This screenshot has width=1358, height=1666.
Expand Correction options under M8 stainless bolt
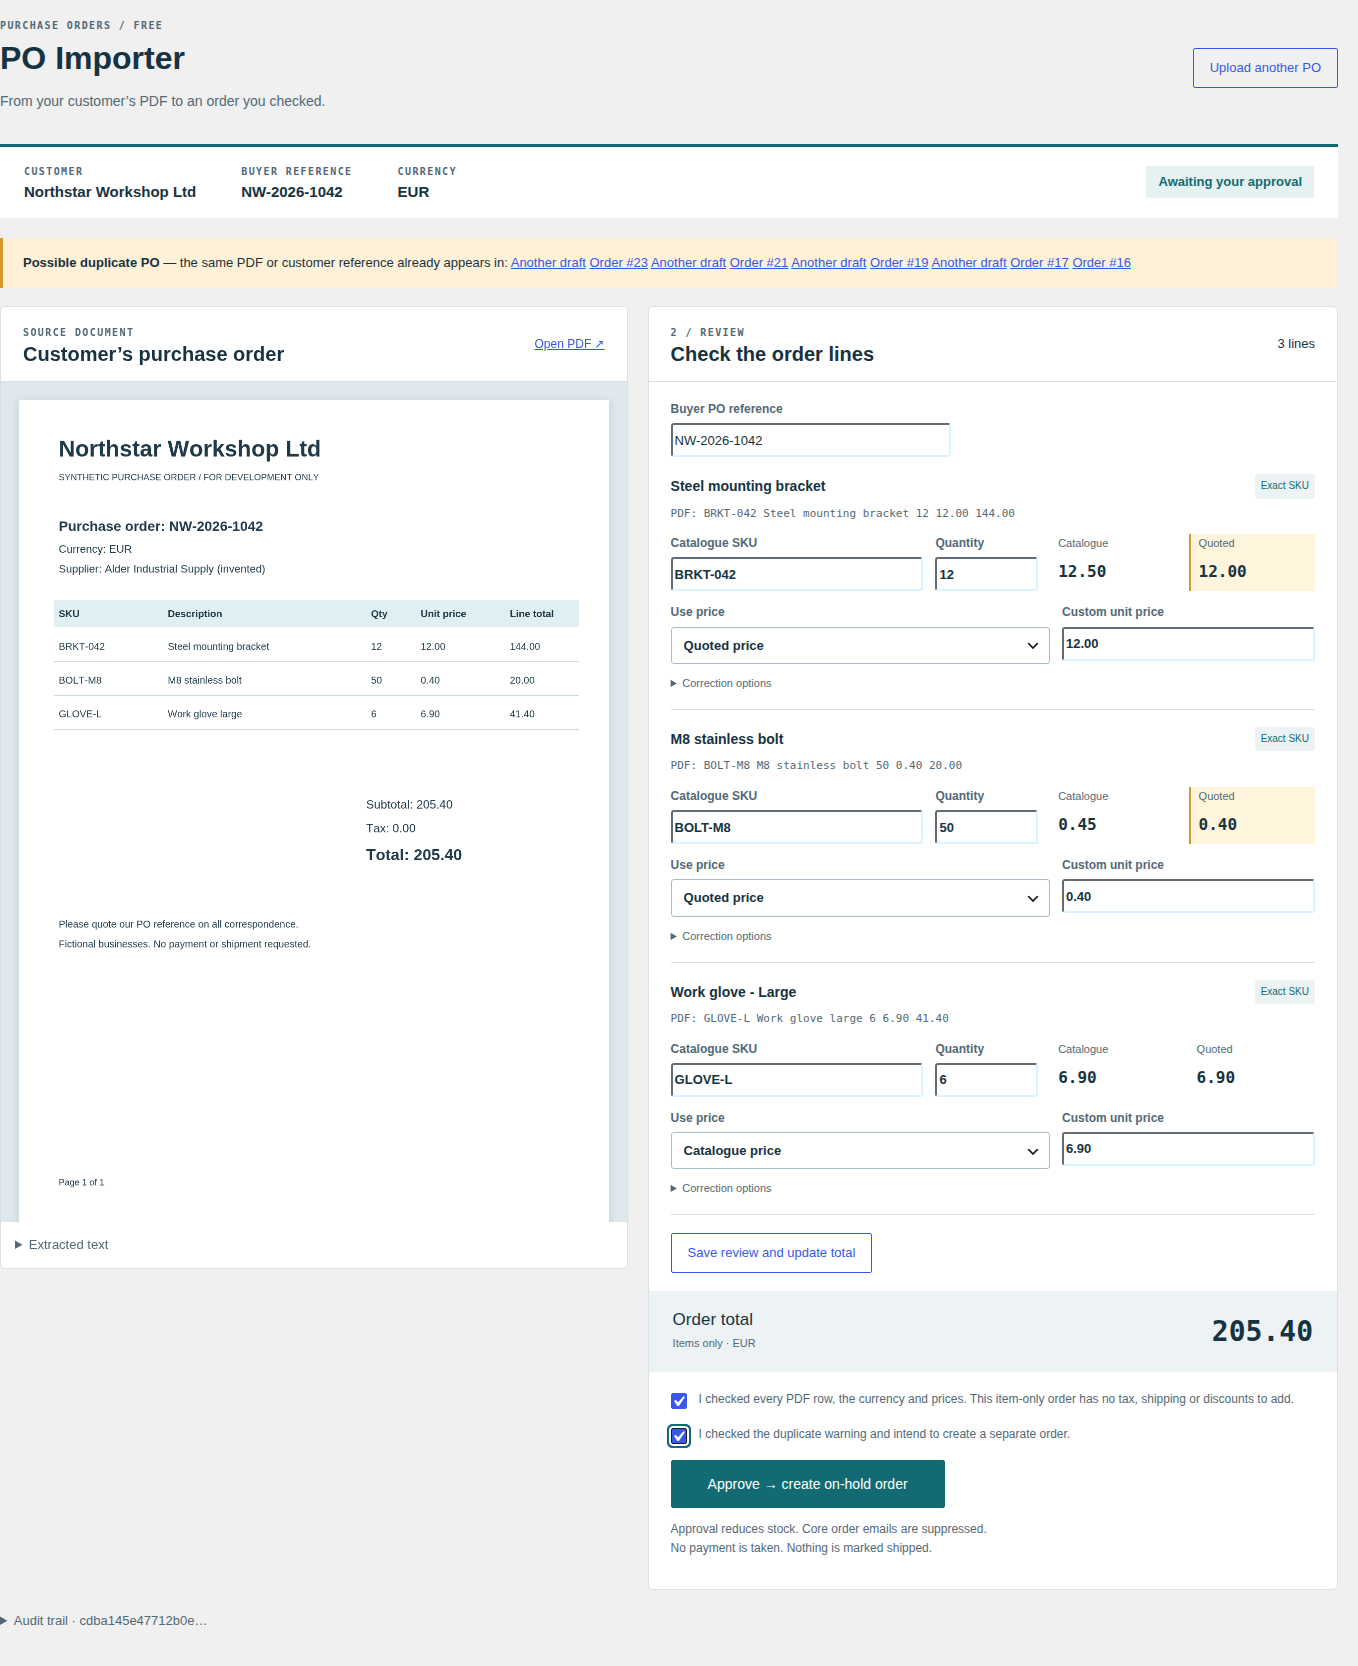[721, 937]
